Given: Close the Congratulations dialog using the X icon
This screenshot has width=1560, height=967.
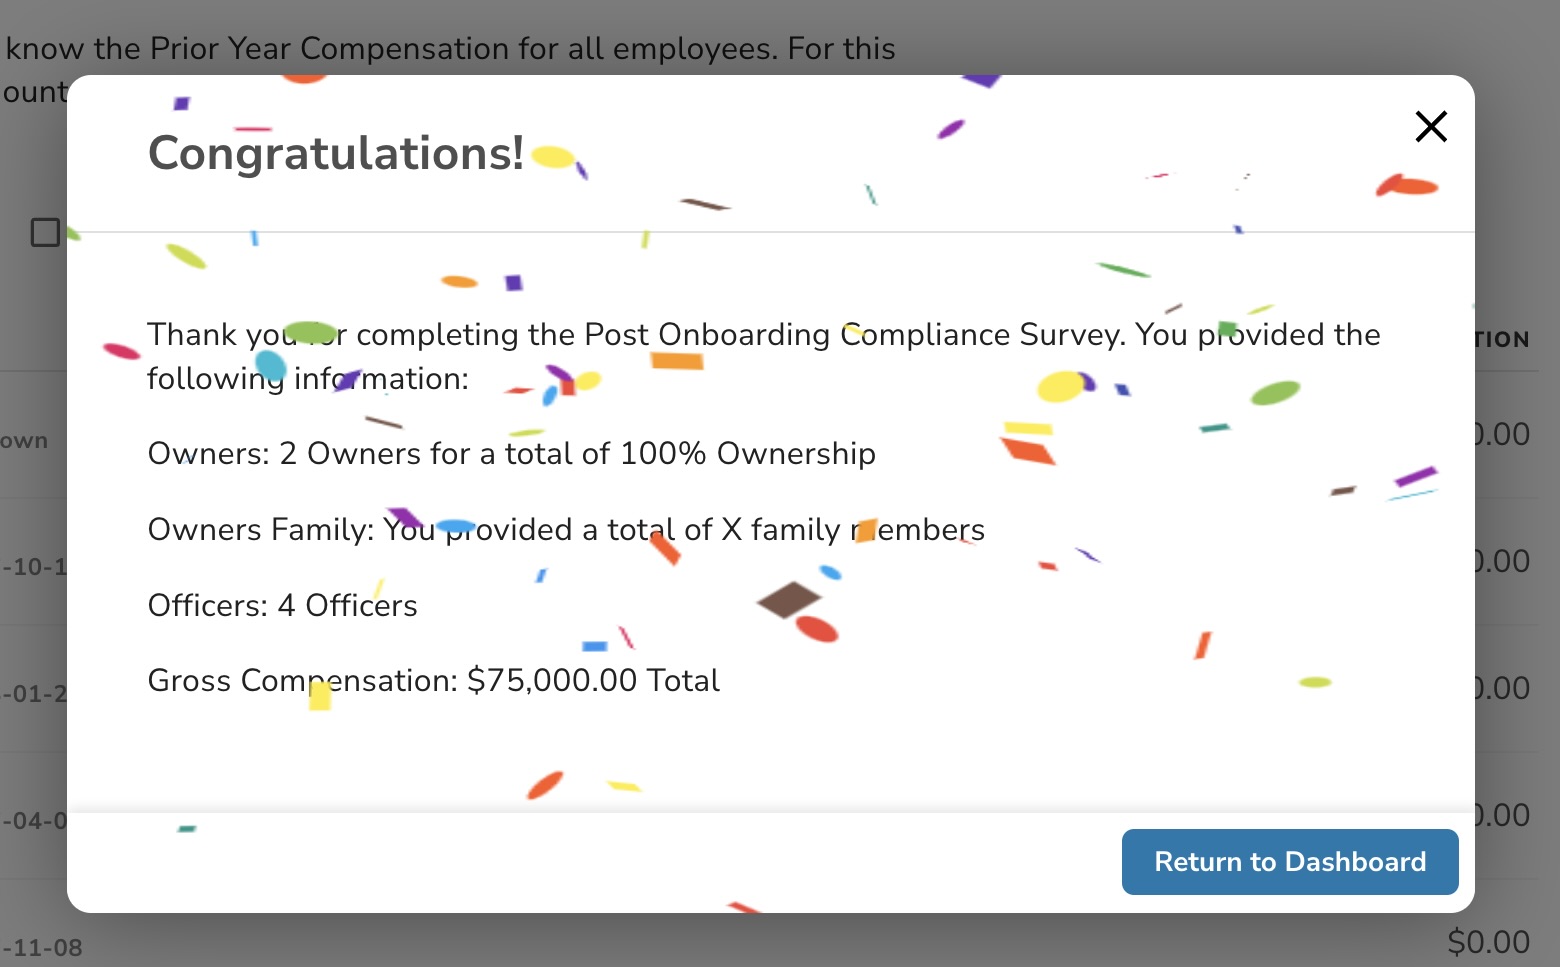Looking at the screenshot, I should (1431, 127).
